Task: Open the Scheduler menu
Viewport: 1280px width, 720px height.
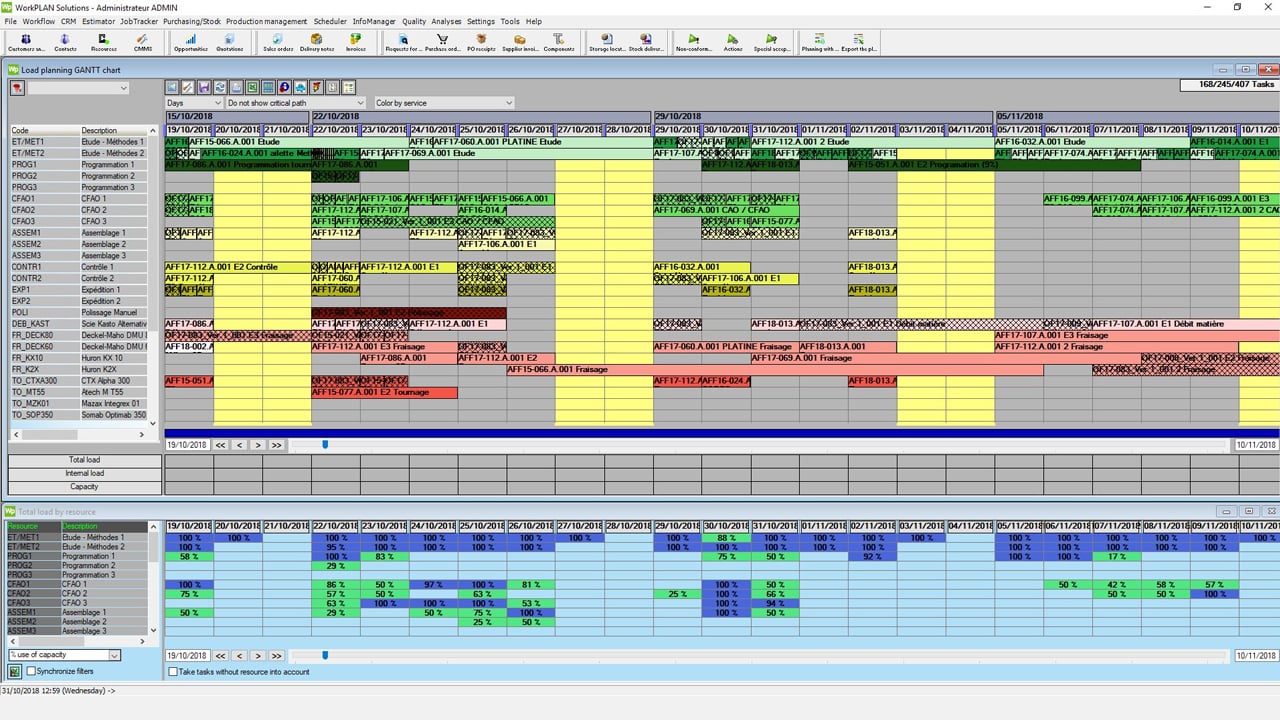Action: pyautogui.click(x=329, y=21)
